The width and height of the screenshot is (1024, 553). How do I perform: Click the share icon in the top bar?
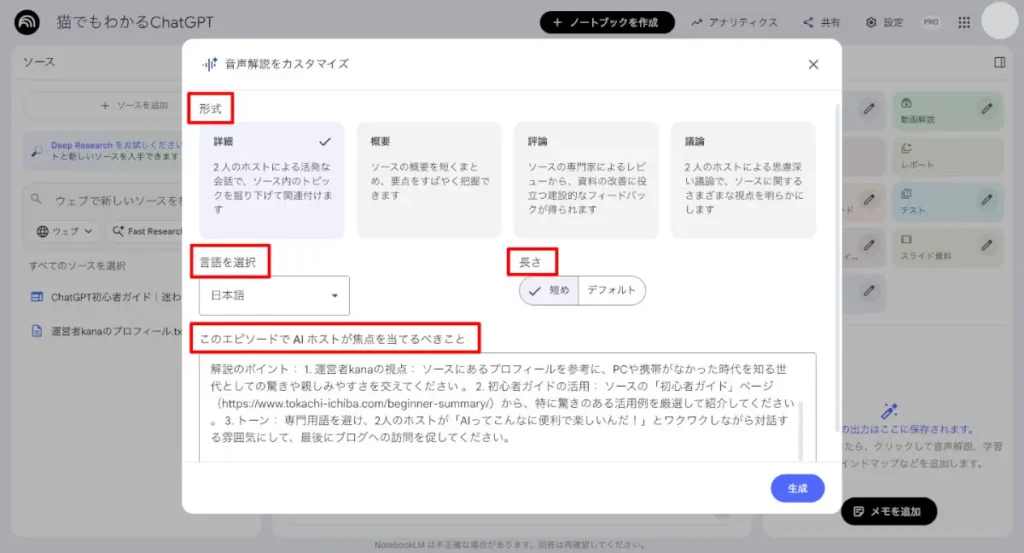(x=808, y=22)
